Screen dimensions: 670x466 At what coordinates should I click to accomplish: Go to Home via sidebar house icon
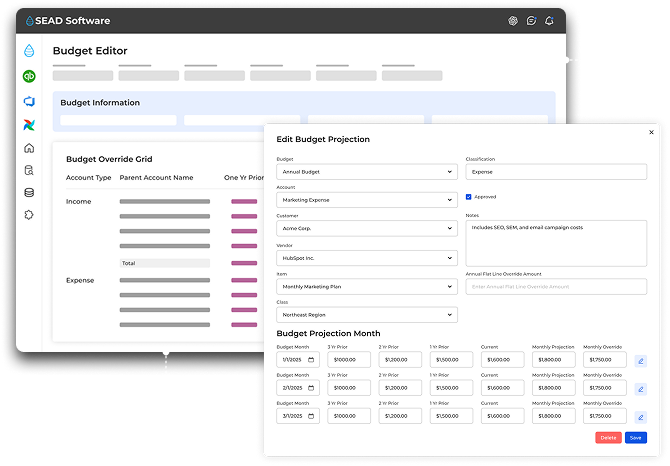[29, 148]
